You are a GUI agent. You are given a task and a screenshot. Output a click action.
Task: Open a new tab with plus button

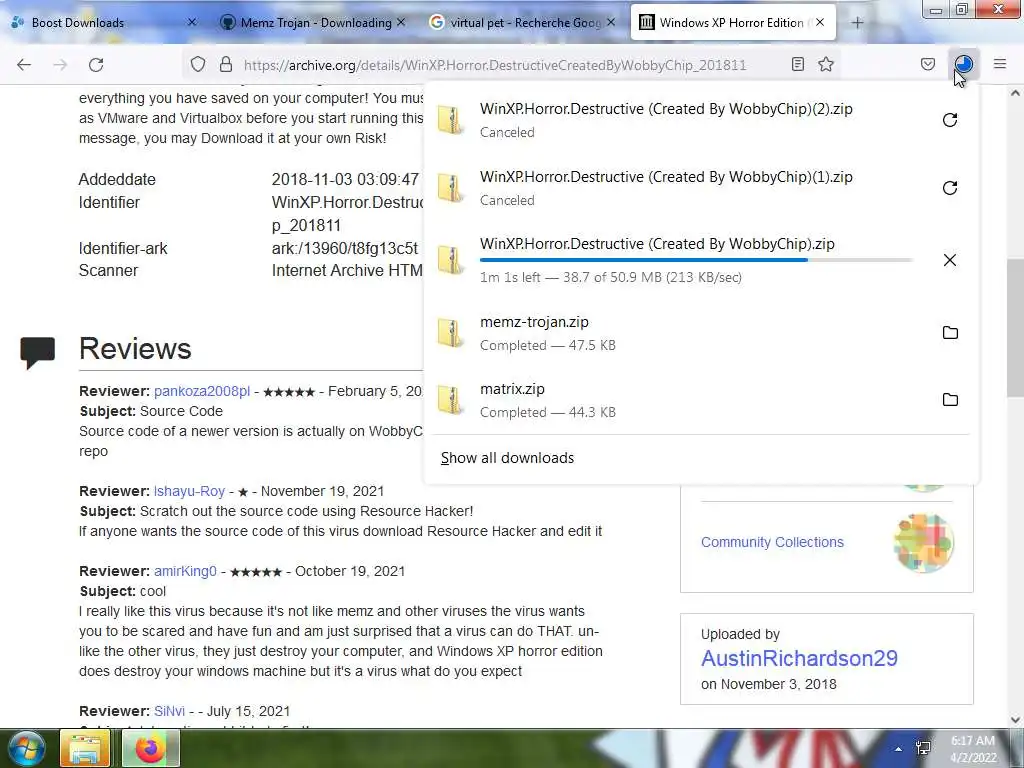pos(857,23)
